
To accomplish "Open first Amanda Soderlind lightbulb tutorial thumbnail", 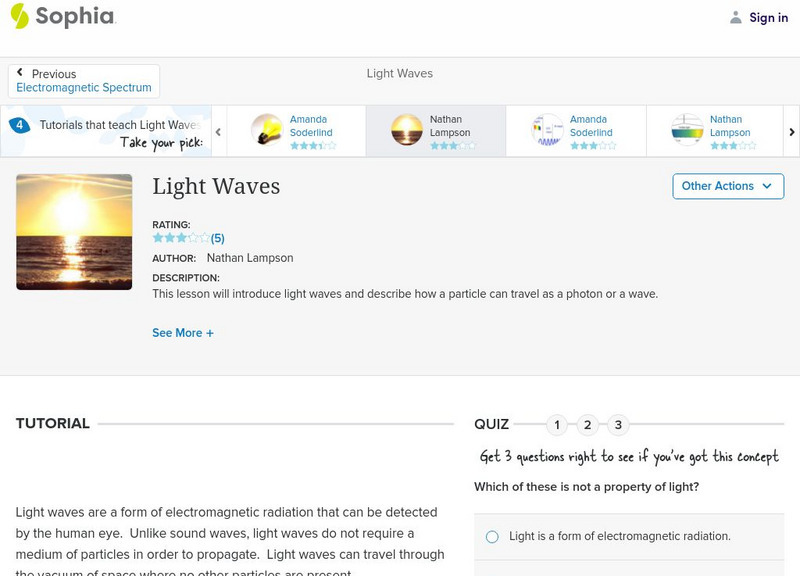I will (x=266, y=131).
